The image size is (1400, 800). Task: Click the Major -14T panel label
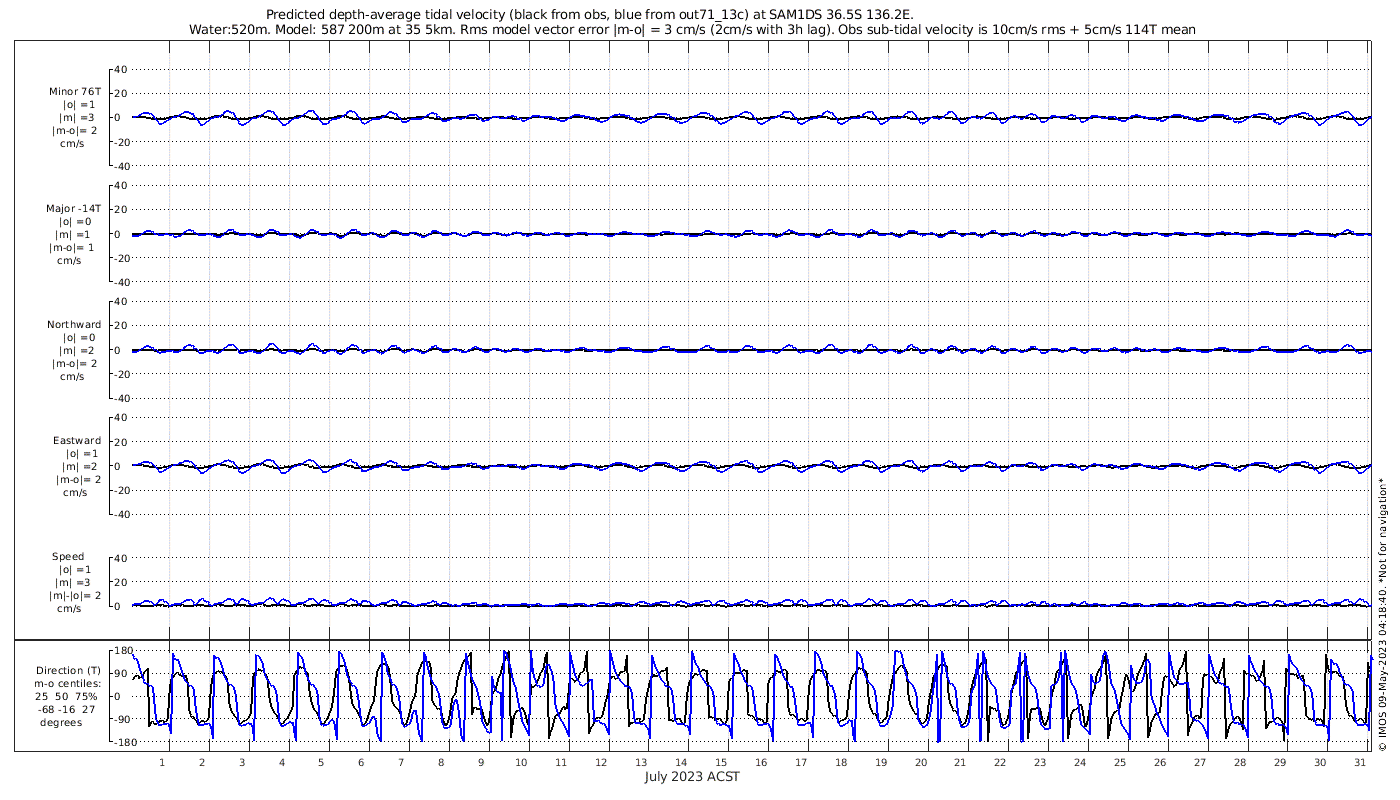[x=74, y=209]
